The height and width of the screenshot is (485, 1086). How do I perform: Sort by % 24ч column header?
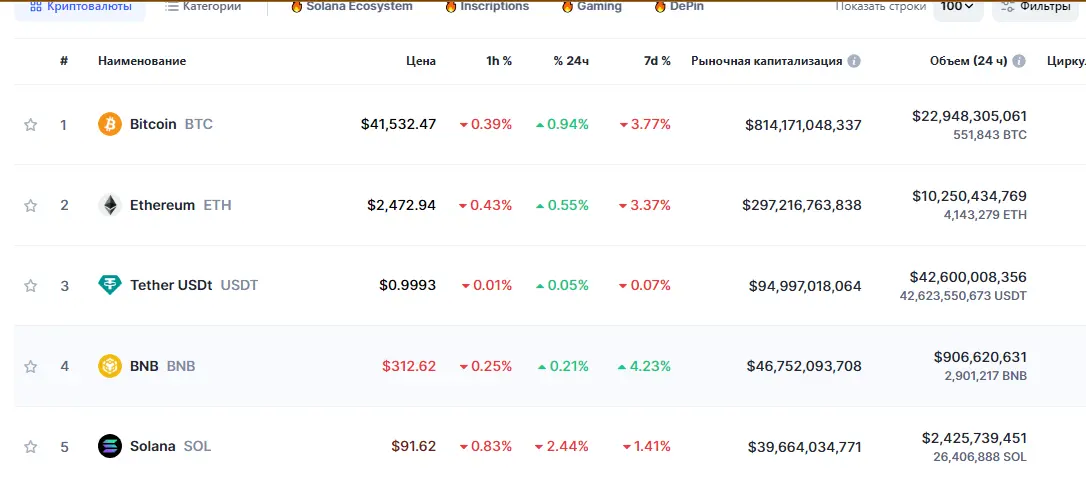click(x=571, y=61)
